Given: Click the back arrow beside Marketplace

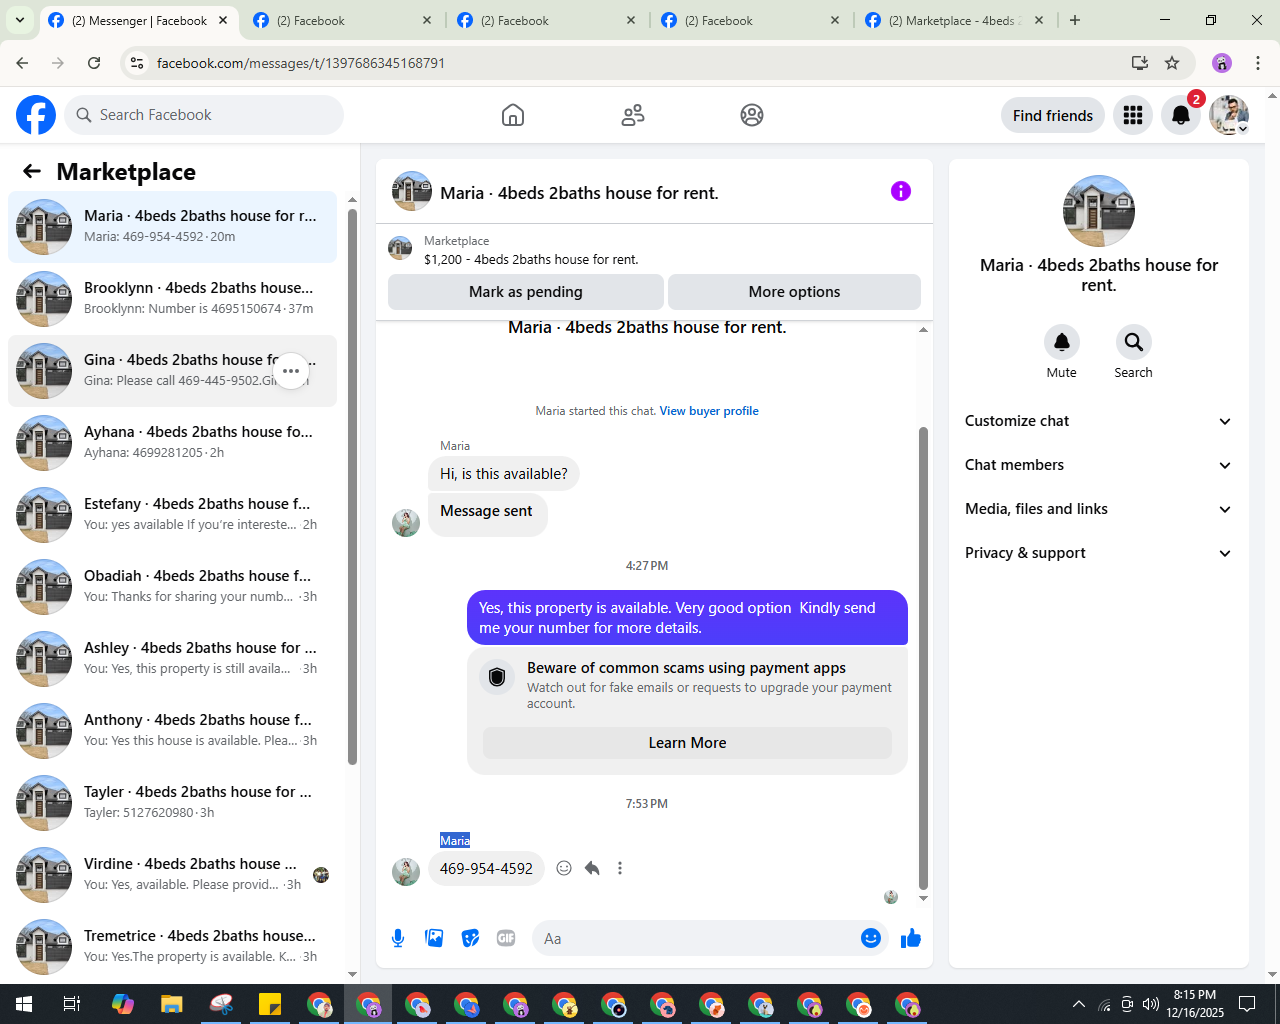Looking at the screenshot, I should click(x=32, y=172).
